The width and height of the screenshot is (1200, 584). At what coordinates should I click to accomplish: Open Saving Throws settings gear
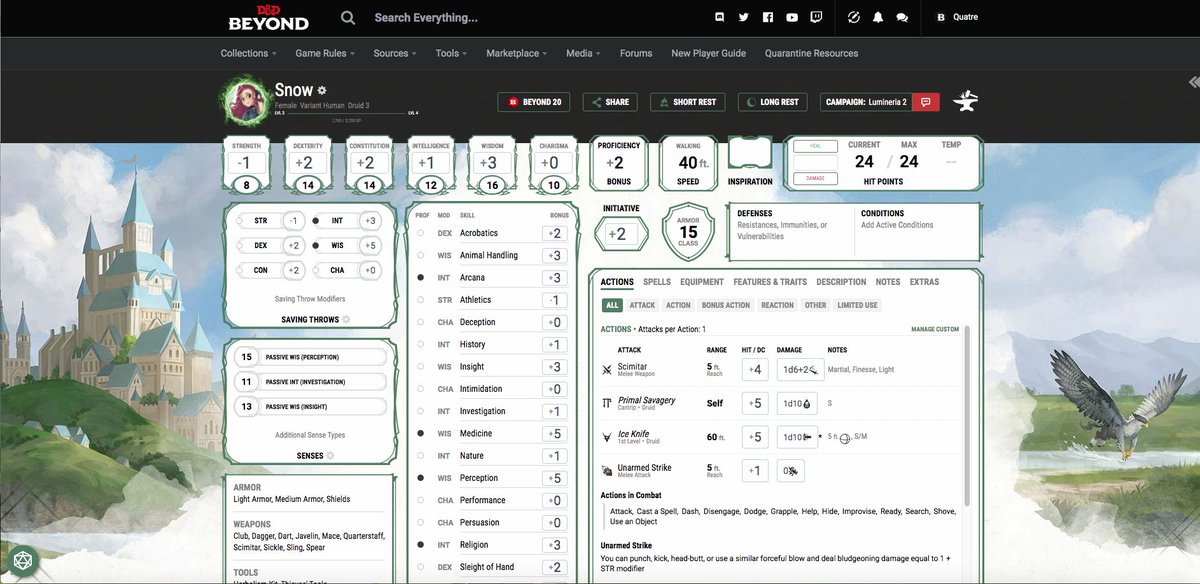[x=346, y=320]
